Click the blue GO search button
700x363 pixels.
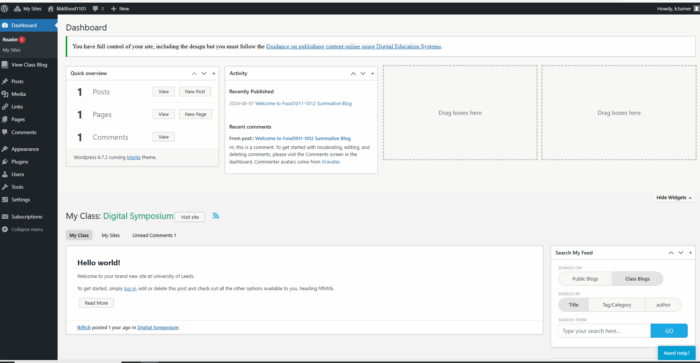(x=669, y=331)
